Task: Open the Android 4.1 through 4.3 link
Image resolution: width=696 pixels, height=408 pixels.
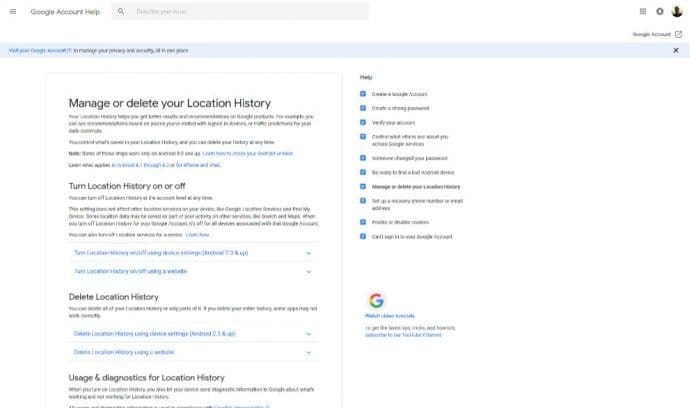Action: (140, 165)
